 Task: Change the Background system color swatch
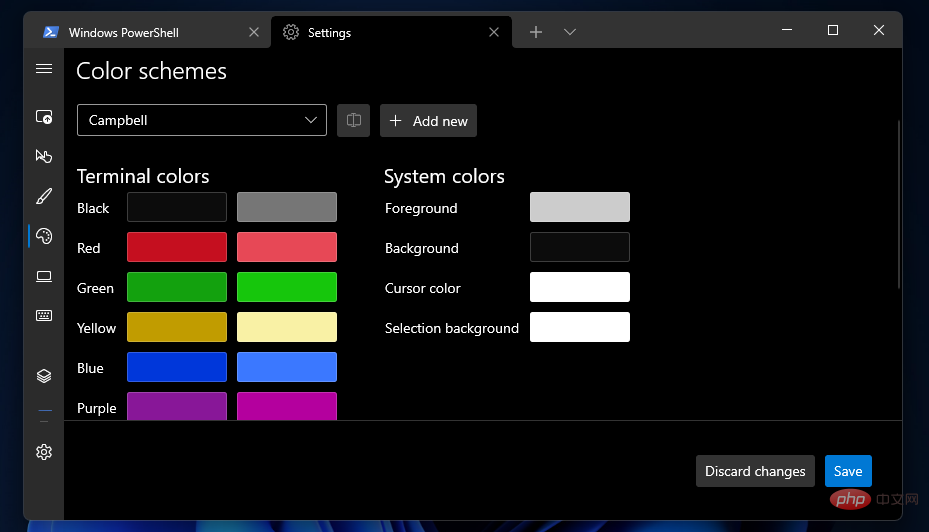[580, 247]
